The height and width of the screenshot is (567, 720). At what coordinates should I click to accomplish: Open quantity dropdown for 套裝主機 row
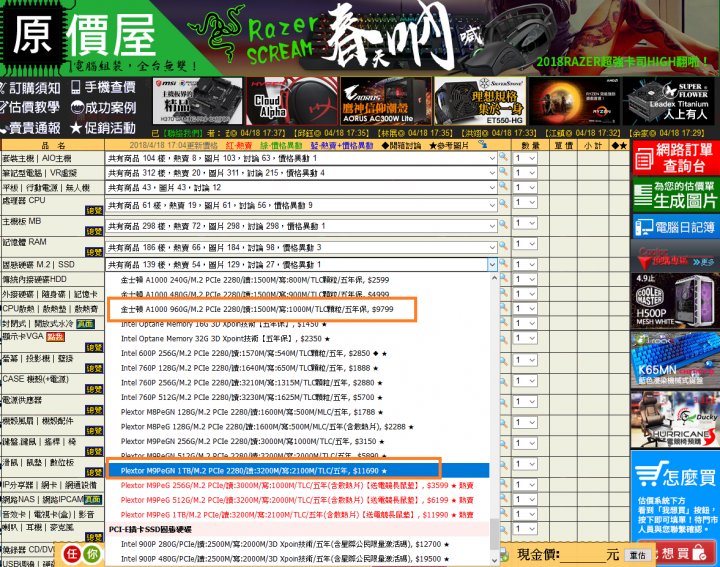click(x=525, y=158)
